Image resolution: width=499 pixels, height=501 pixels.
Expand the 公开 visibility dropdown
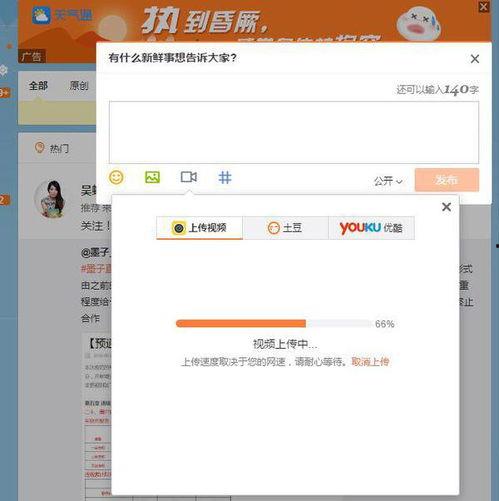(x=388, y=181)
